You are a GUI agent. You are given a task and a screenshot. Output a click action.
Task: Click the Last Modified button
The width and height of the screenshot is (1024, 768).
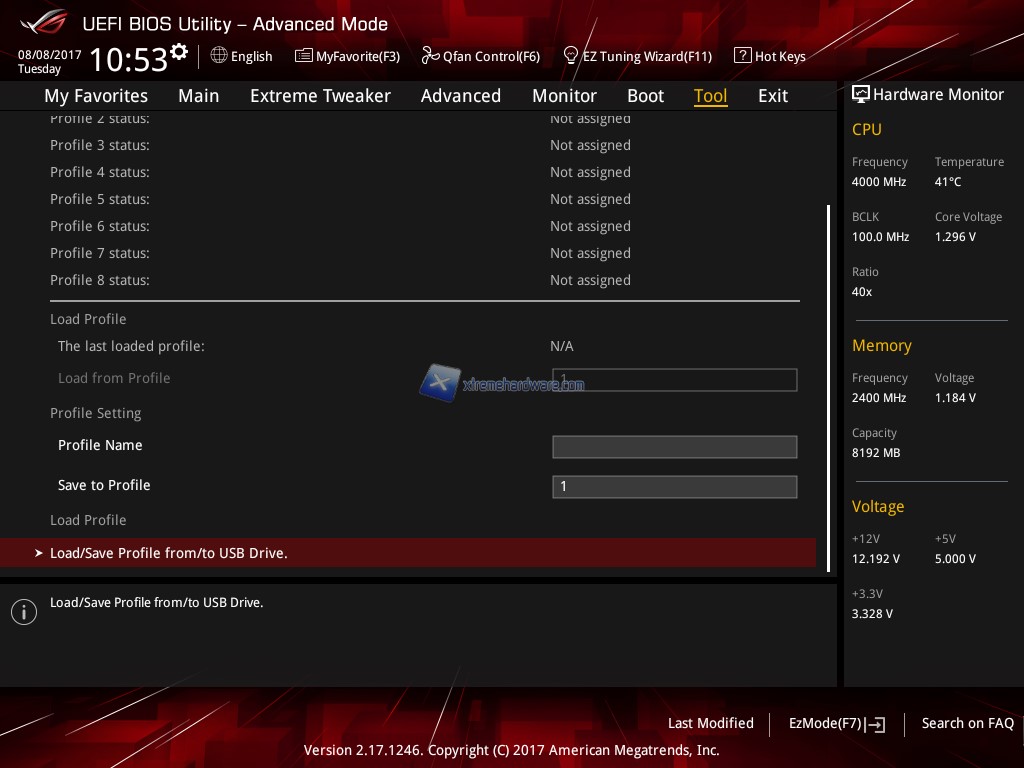[710, 723]
